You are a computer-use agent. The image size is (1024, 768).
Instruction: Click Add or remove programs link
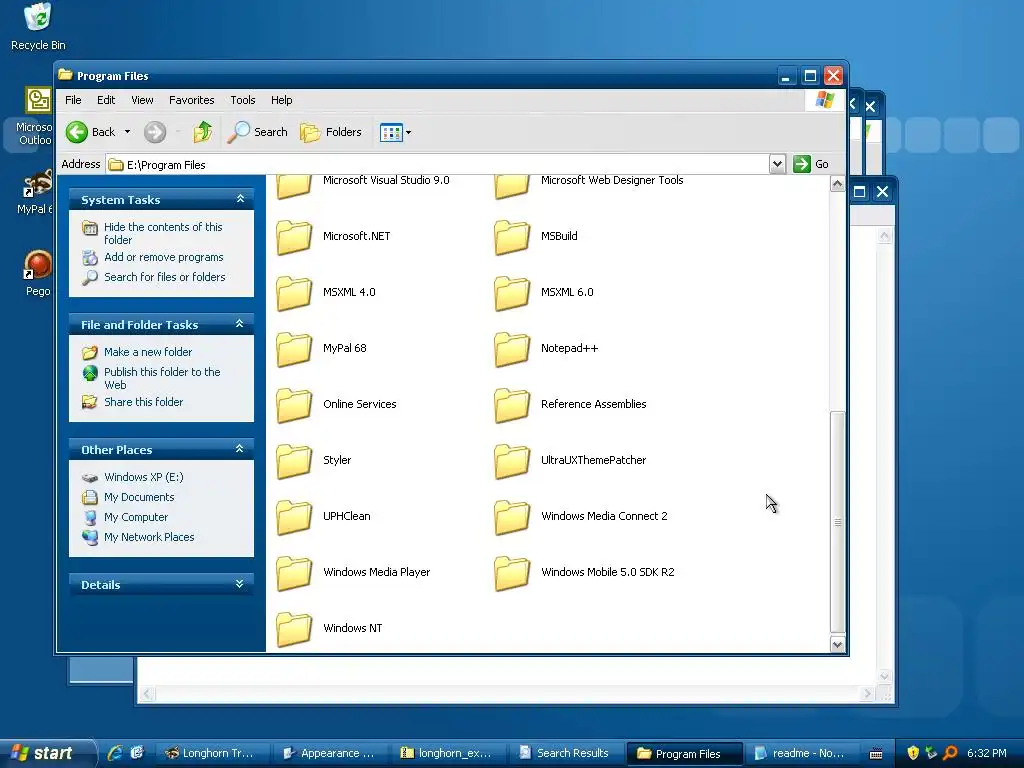coord(163,257)
